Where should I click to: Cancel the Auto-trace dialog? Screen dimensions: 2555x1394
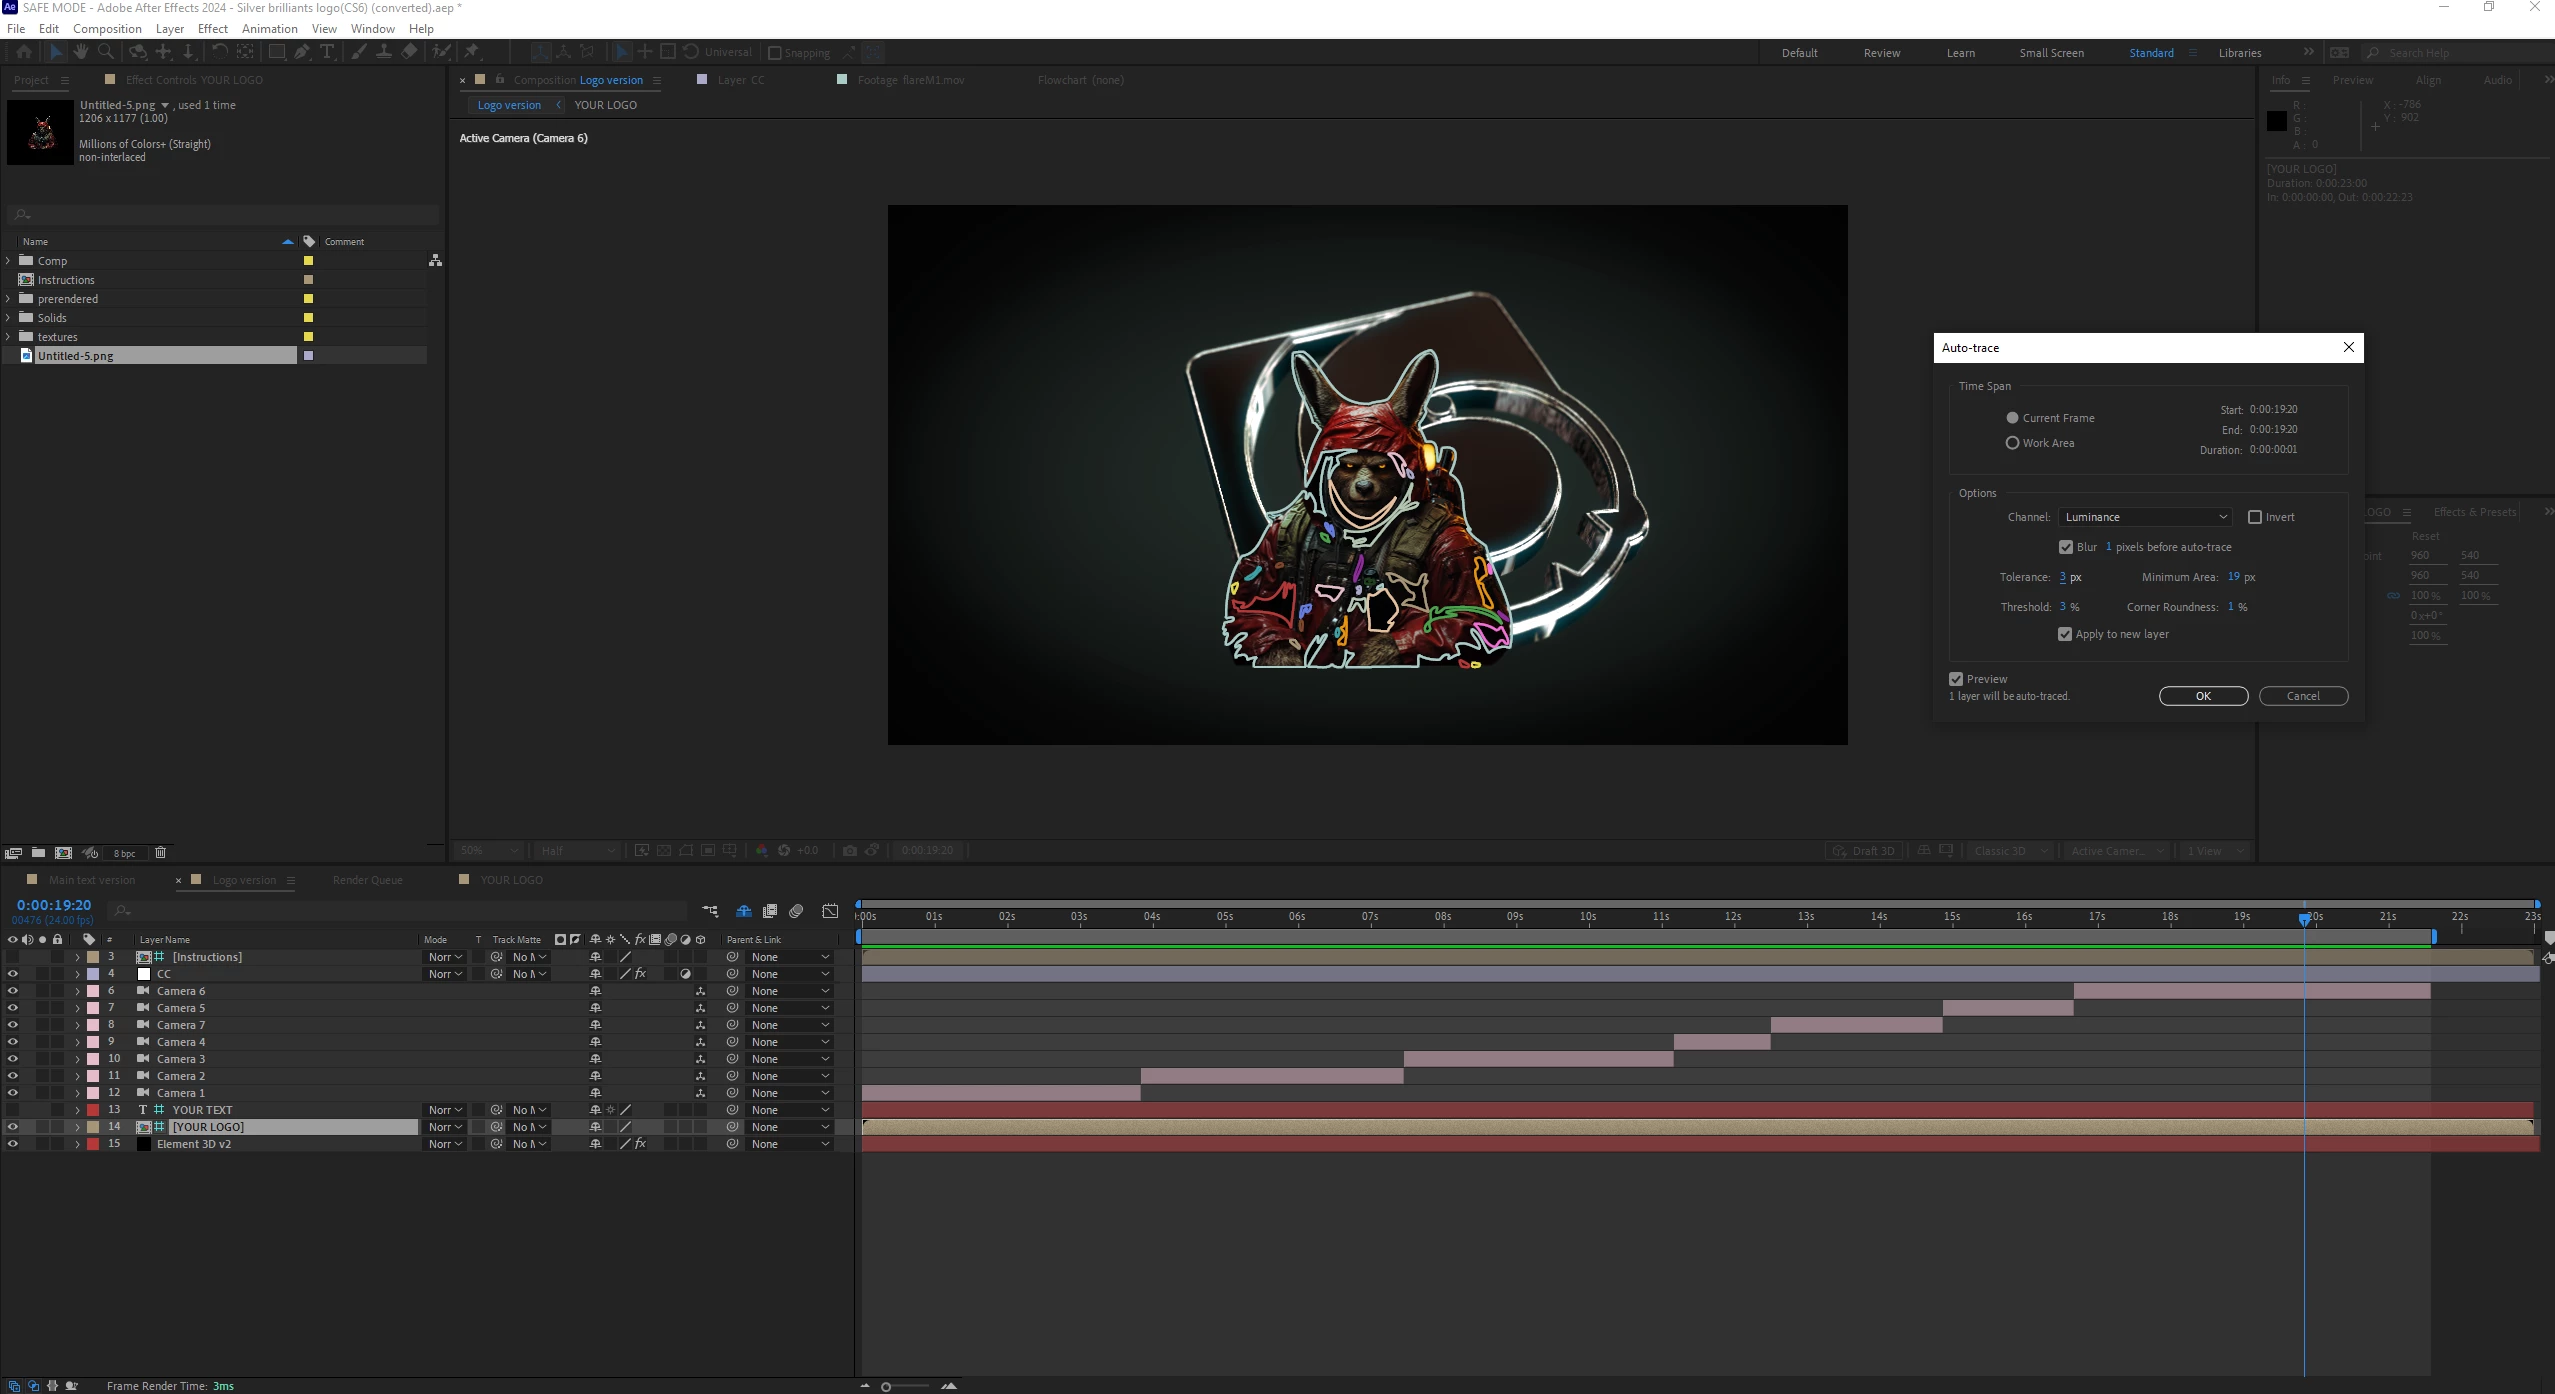pyautogui.click(x=2303, y=696)
